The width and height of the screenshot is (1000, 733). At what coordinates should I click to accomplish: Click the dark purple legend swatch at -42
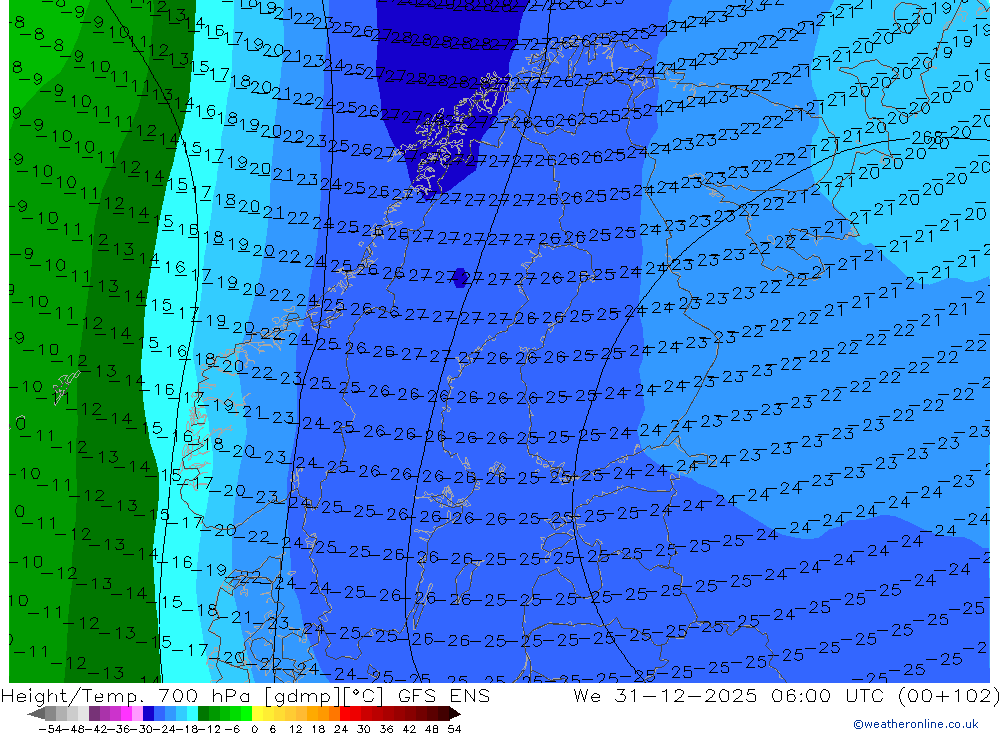click(94, 713)
